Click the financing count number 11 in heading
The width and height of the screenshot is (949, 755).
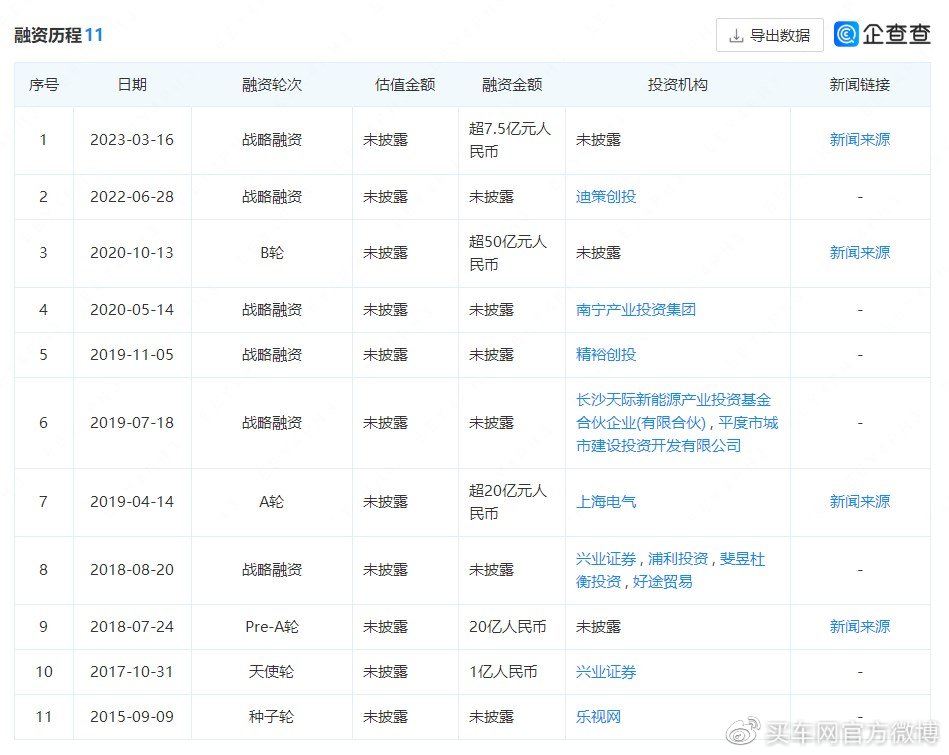coord(94,35)
